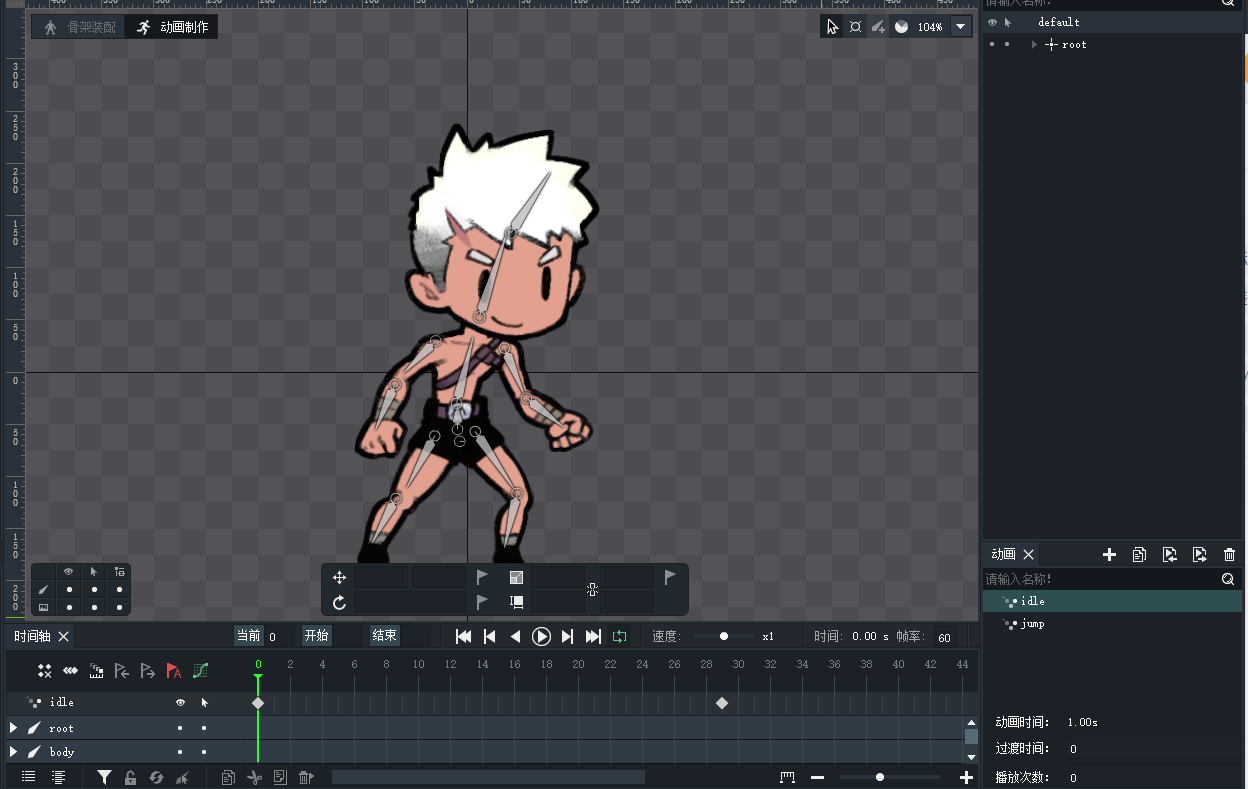Click the onion skin circle icon
1248x789 pixels.
(901, 27)
